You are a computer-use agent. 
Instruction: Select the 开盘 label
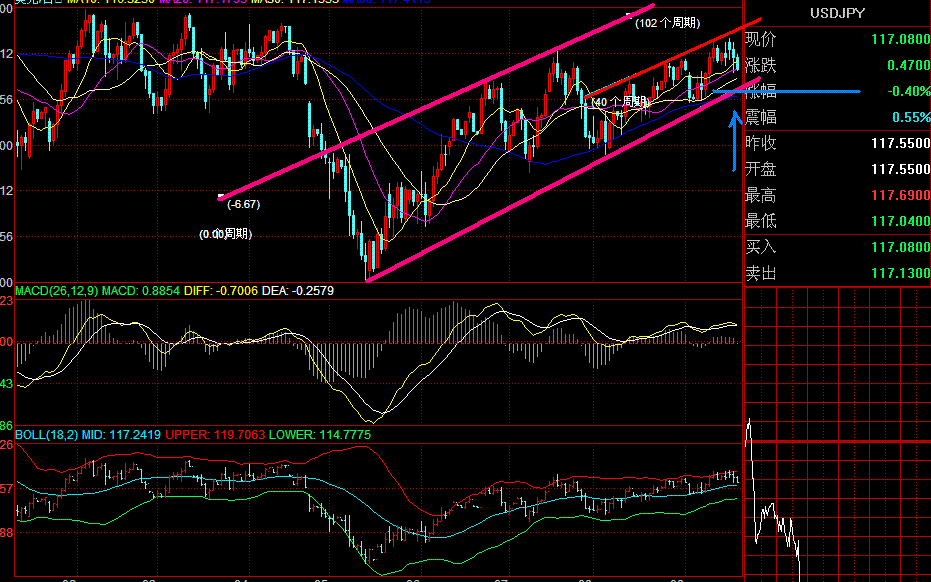click(761, 169)
